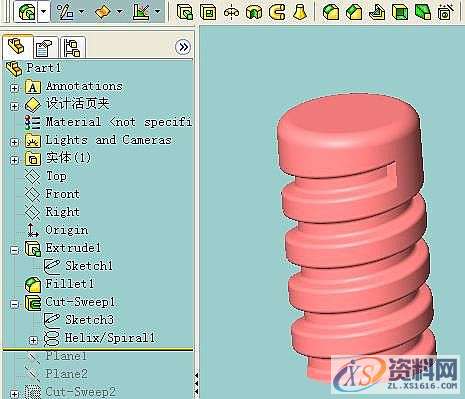465x399 pixels.
Task: Select the Revolved Boss/Base tool
Action: coord(231,12)
